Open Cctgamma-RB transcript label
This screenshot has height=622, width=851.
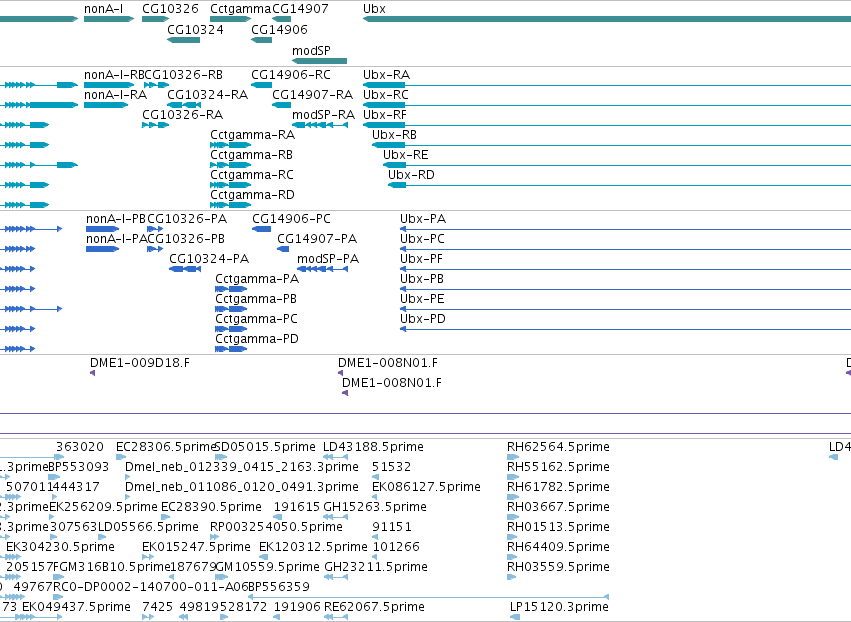252,155
